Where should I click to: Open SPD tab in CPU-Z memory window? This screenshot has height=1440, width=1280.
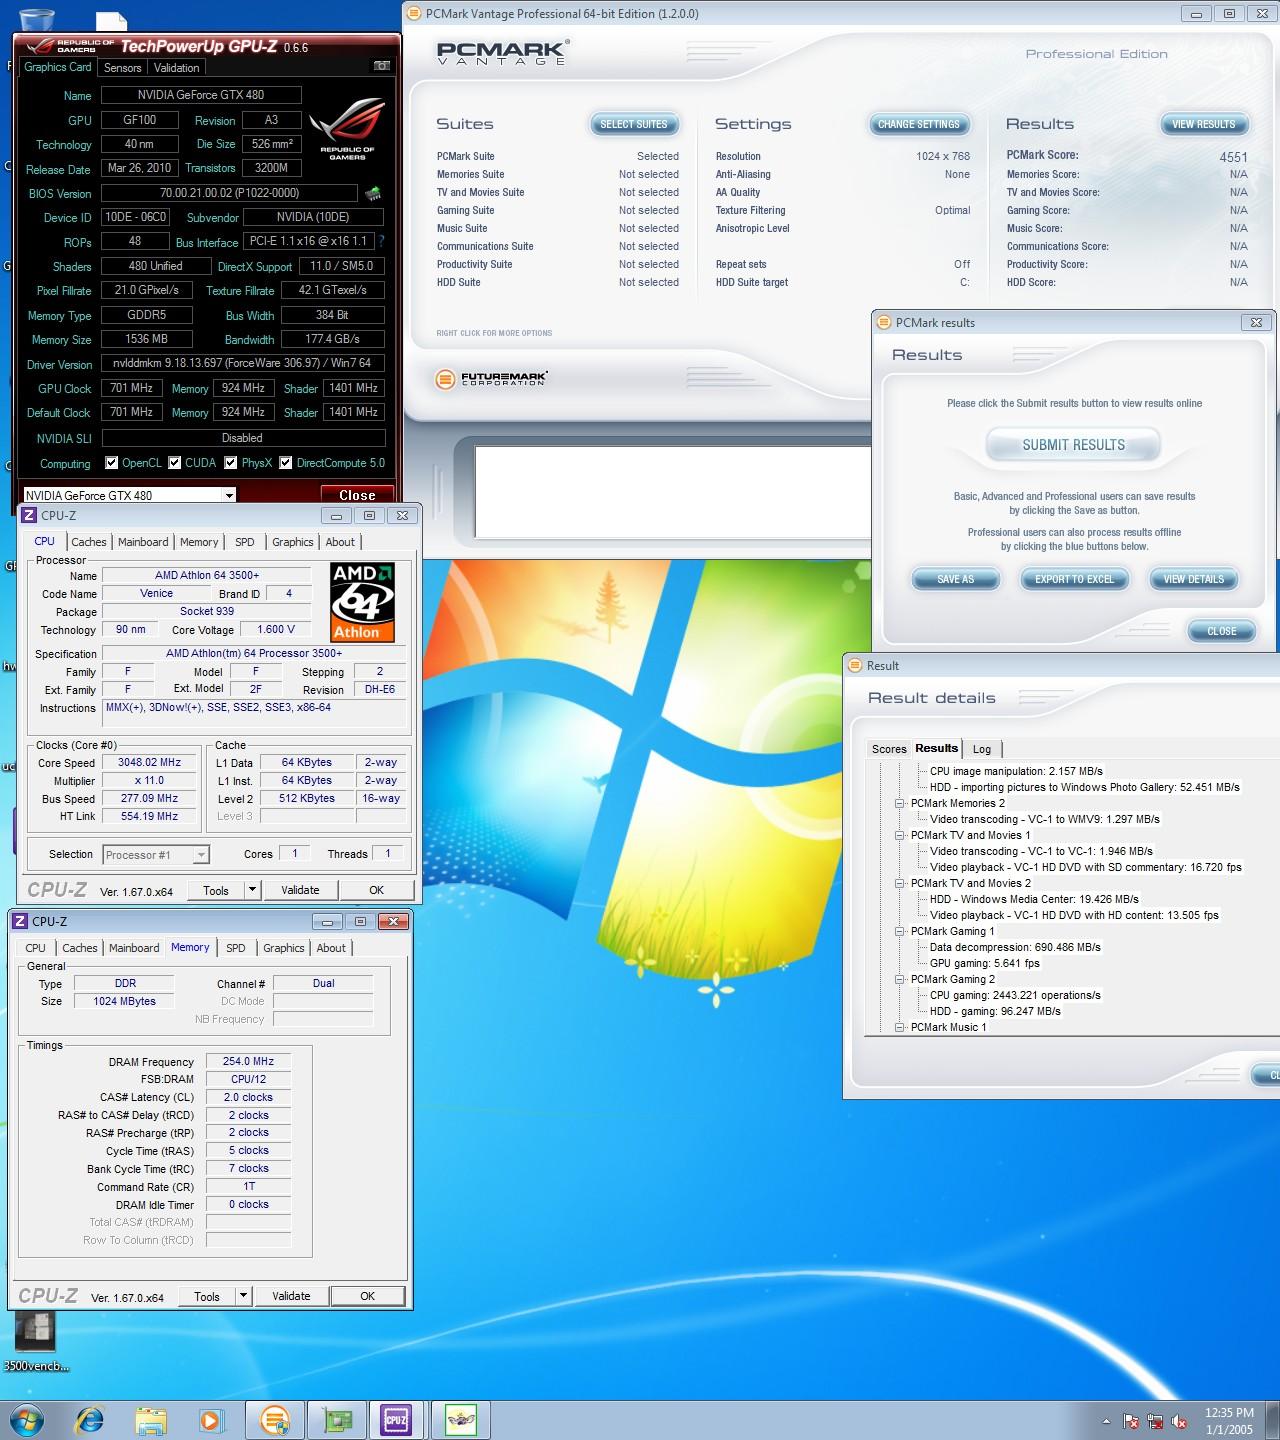tap(235, 948)
